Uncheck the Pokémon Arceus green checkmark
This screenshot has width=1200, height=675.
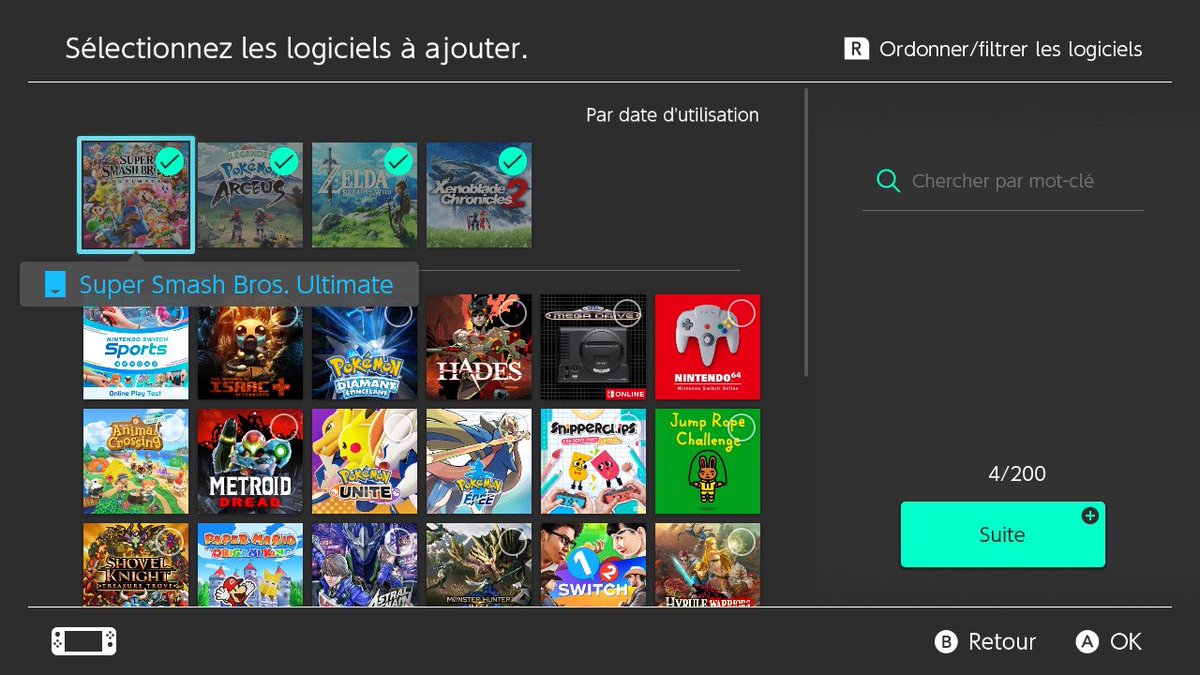[284, 160]
